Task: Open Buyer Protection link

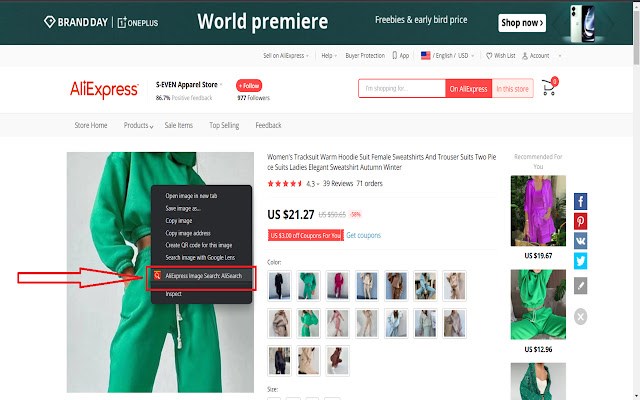Action: coord(365,56)
